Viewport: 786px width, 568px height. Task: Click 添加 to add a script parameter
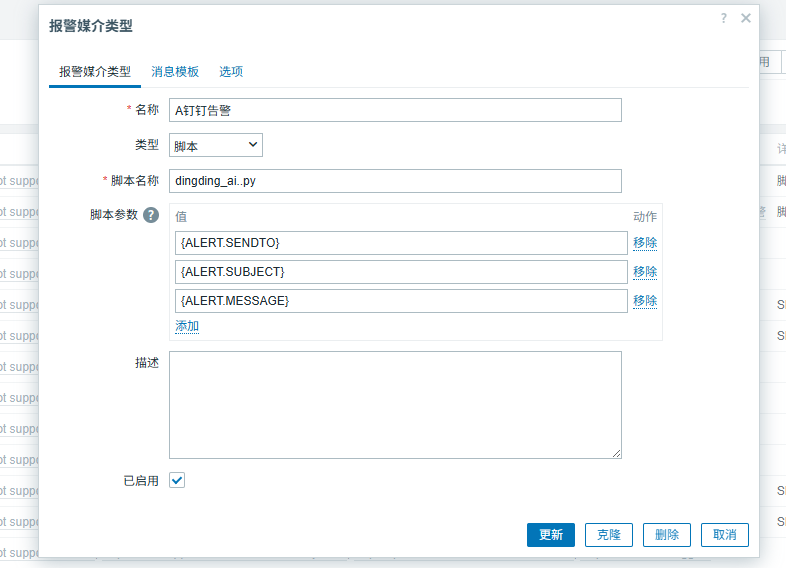click(187, 326)
